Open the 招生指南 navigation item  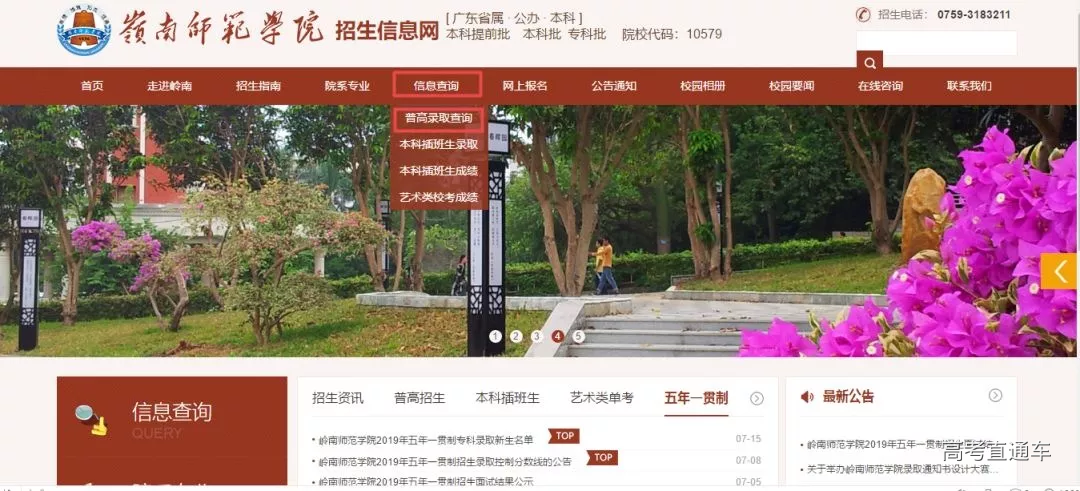(258, 86)
